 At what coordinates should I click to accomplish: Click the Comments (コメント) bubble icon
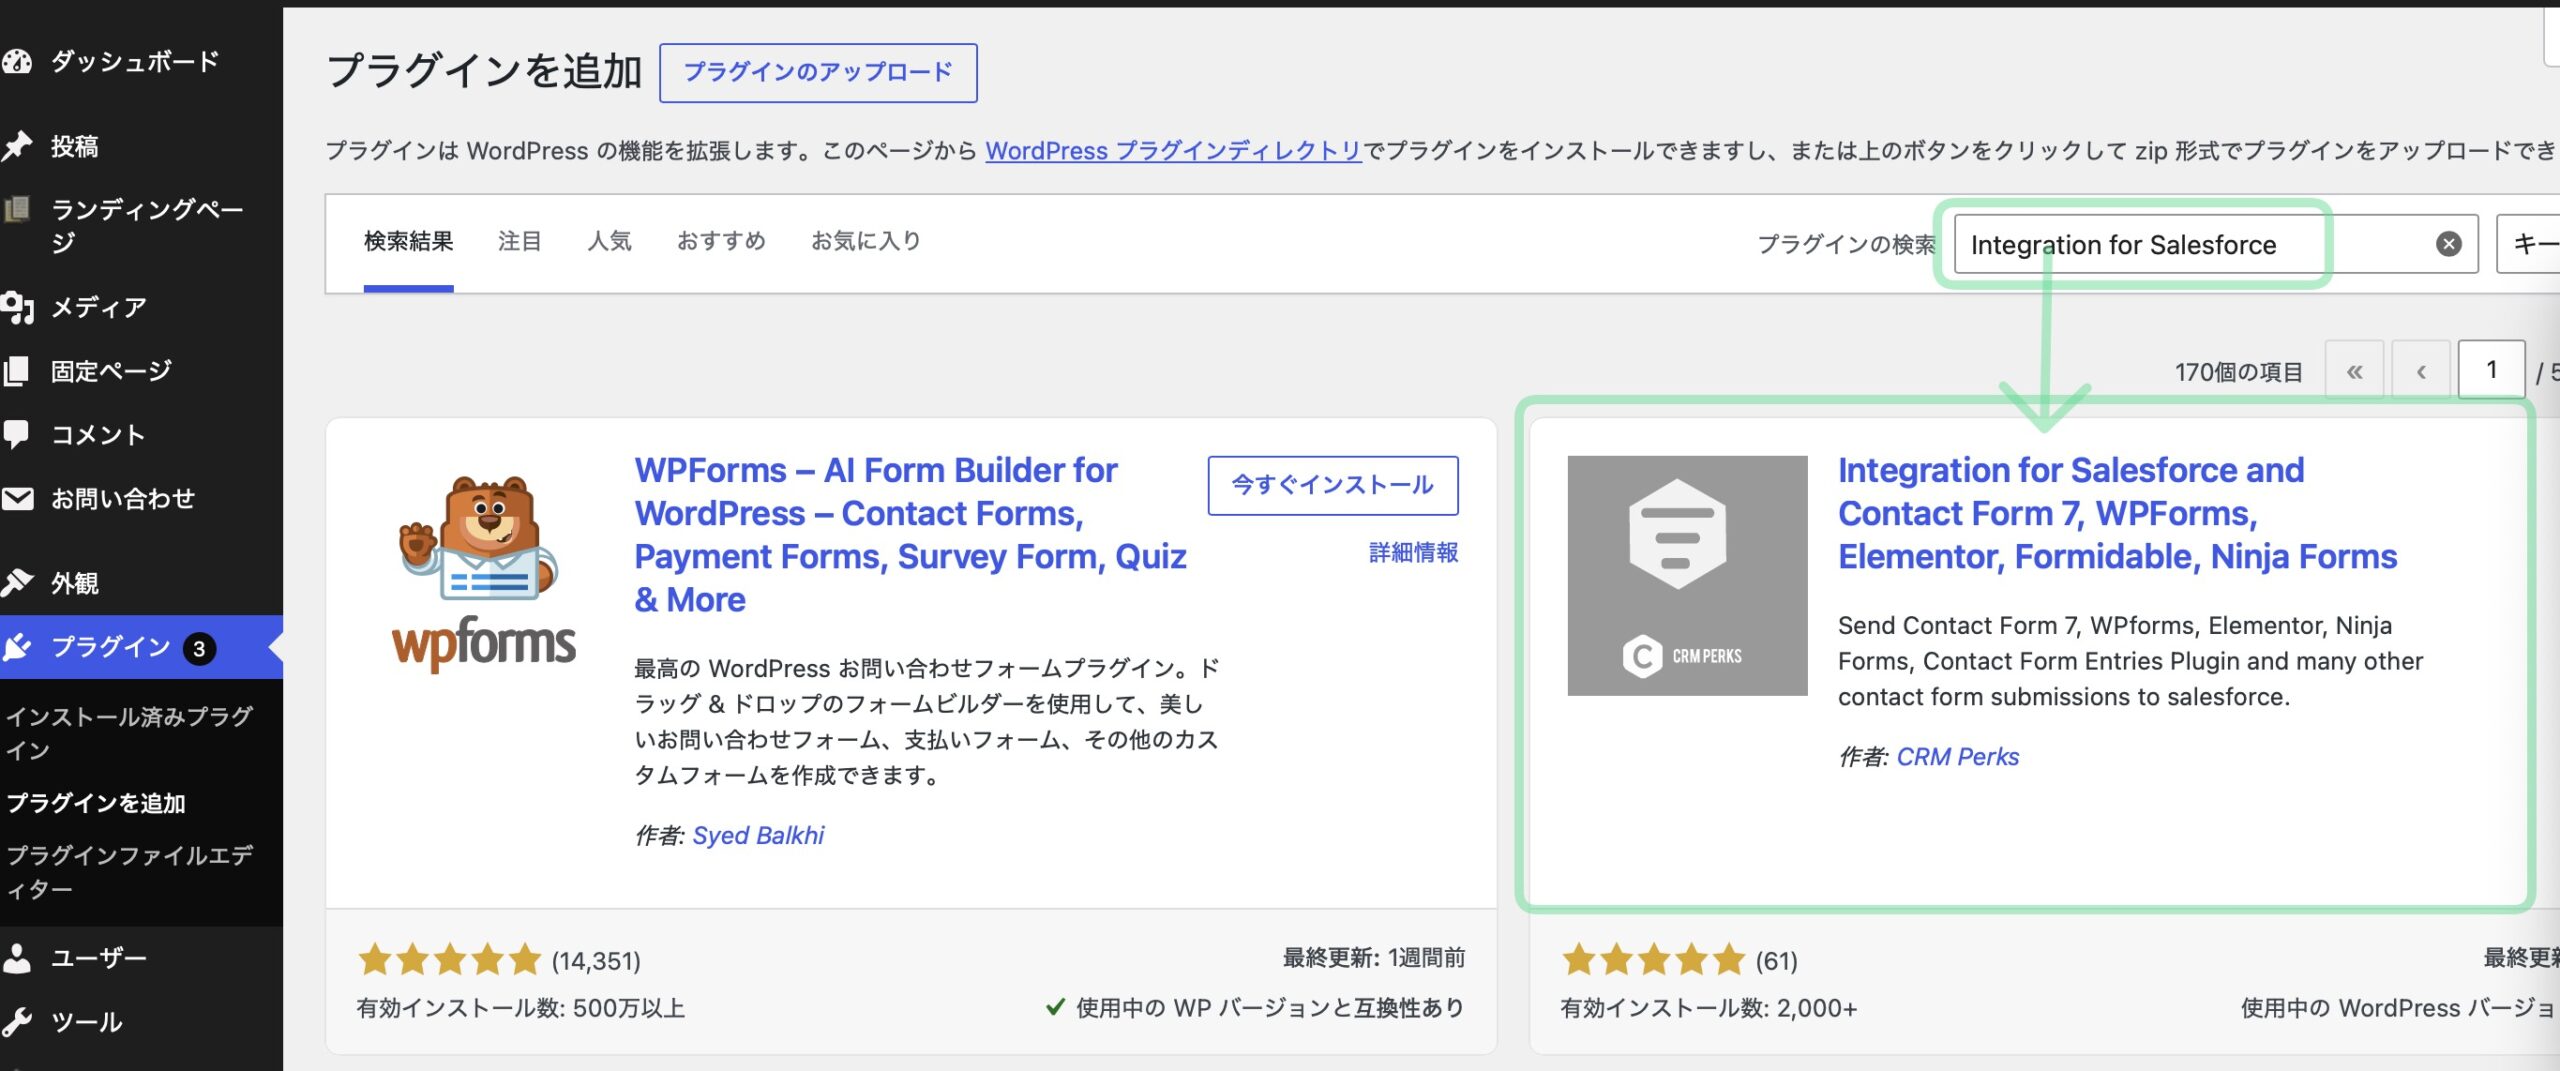[x=17, y=434]
